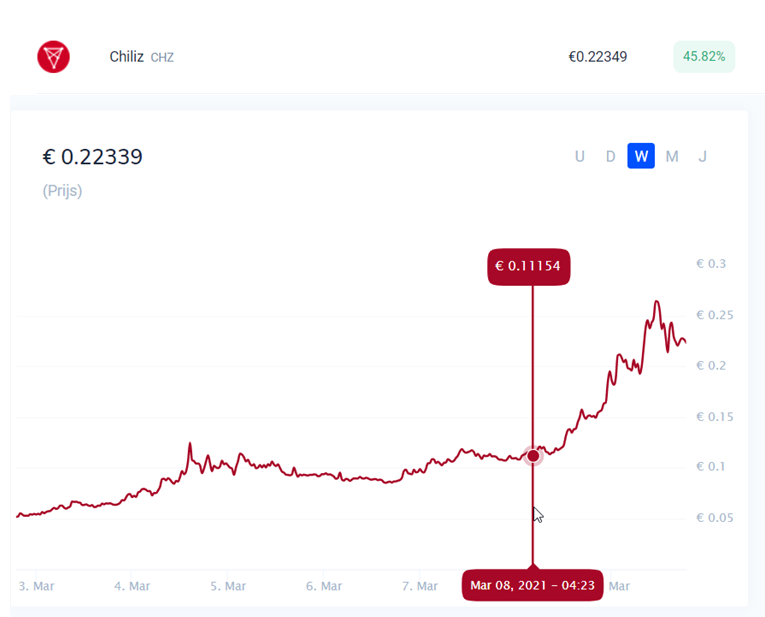Click the (Prijs) chart label

pos(62,190)
